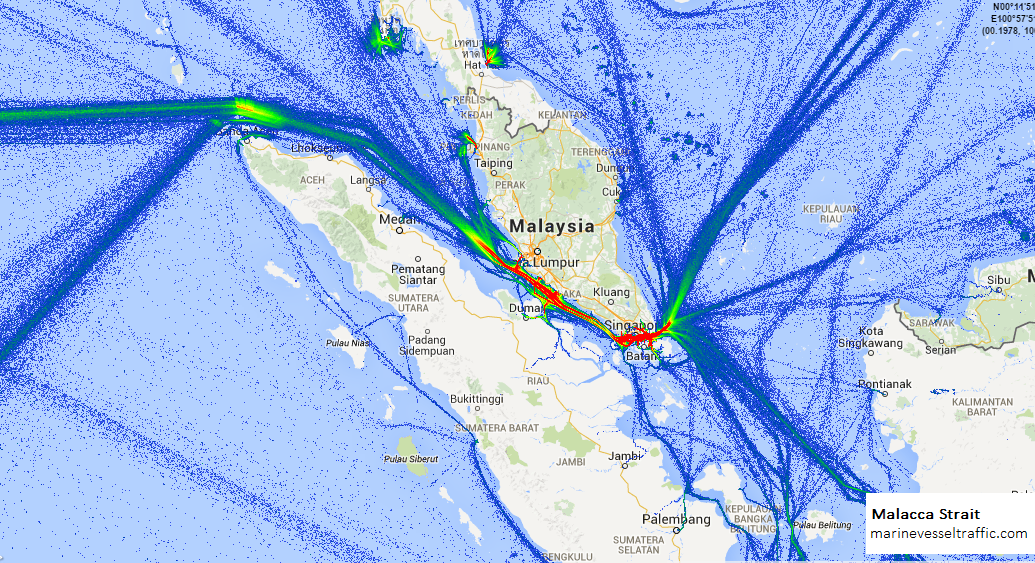
Task: Select the Kluang town label
Action: (x=612, y=292)
